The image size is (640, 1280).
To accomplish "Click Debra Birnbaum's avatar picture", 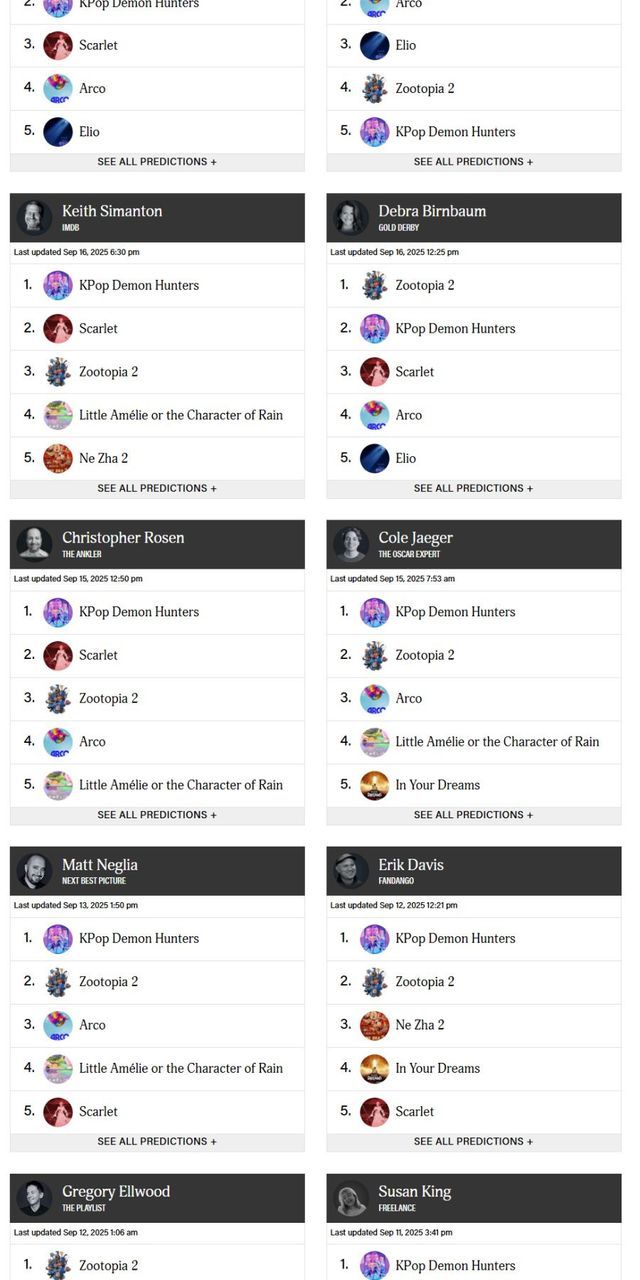I will click(350, 217).
